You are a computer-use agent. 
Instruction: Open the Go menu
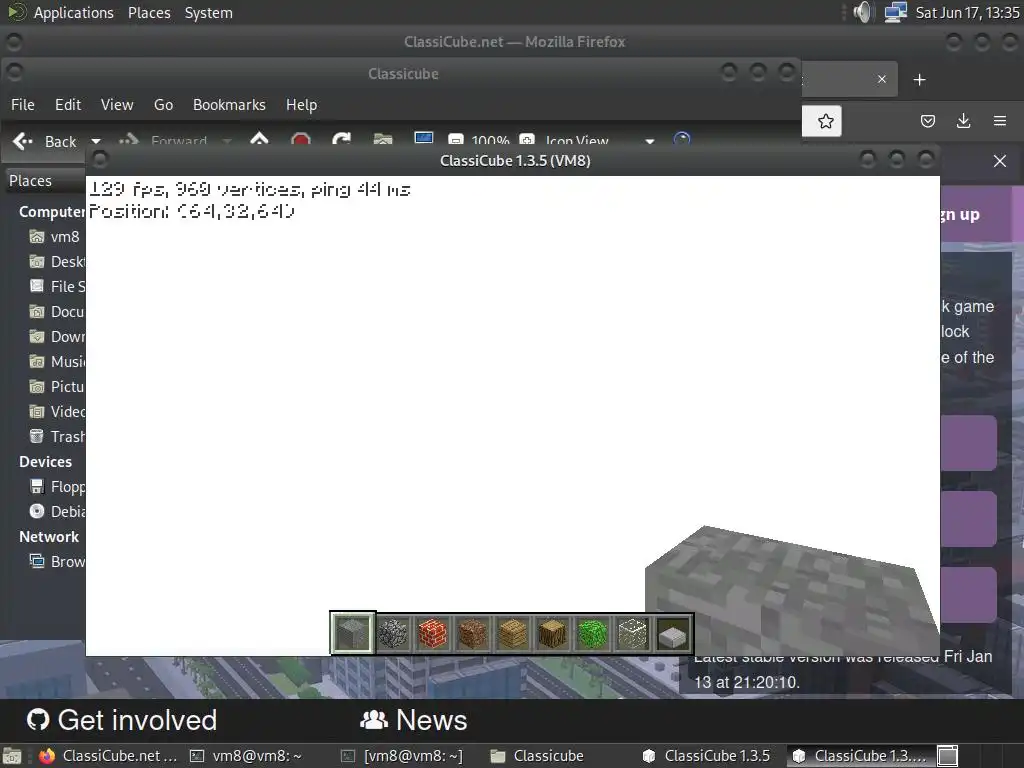click(x=163, y=104)
